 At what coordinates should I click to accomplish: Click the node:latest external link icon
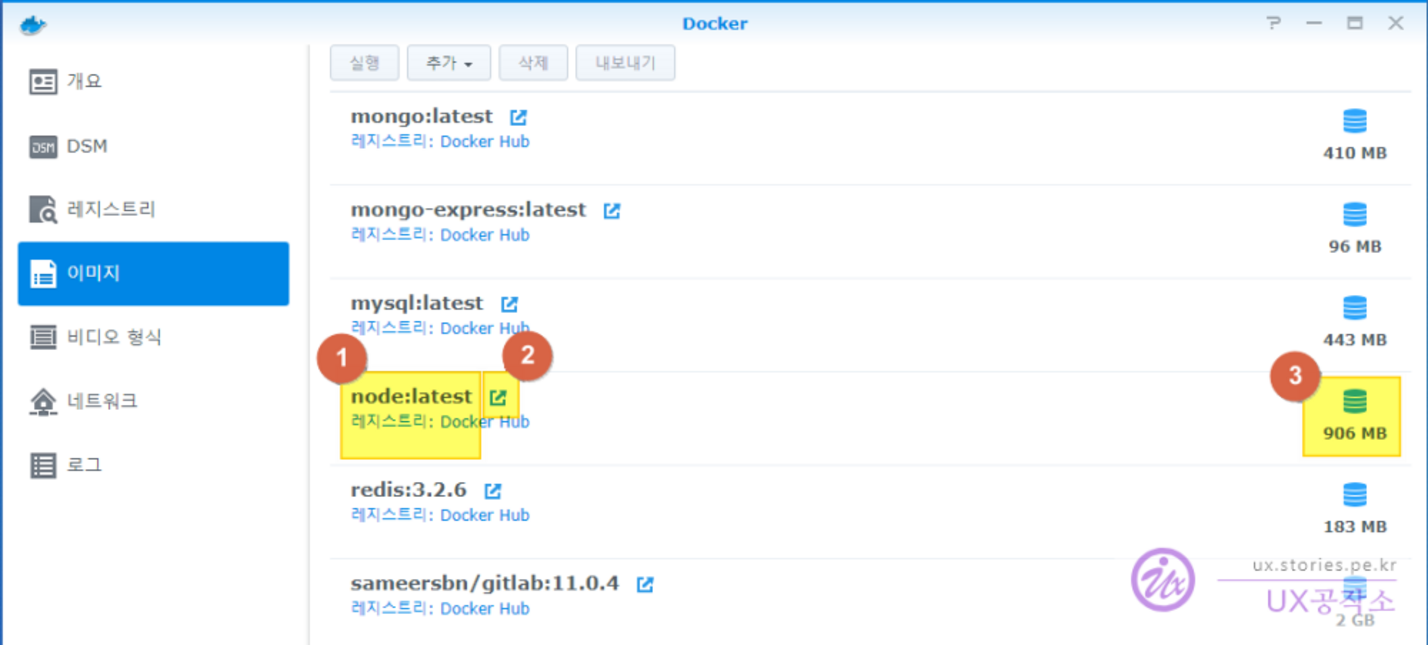(x=498, y=398)
